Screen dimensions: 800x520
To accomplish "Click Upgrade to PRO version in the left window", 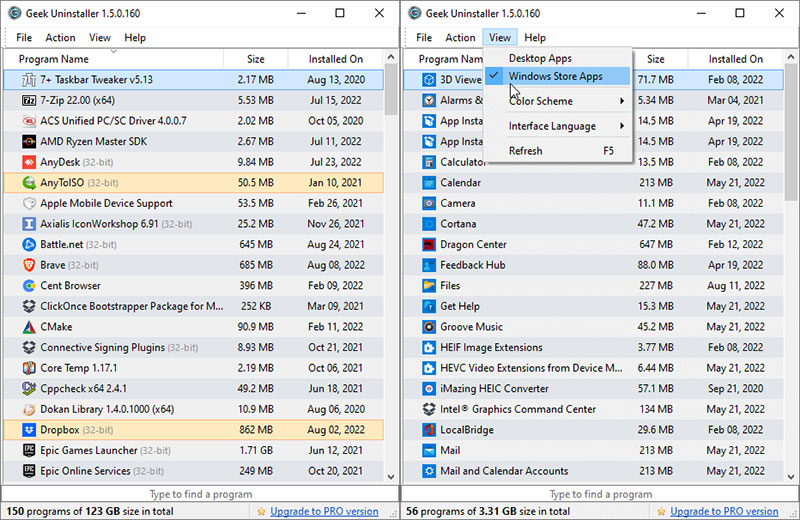I will [x=324, y=511].
